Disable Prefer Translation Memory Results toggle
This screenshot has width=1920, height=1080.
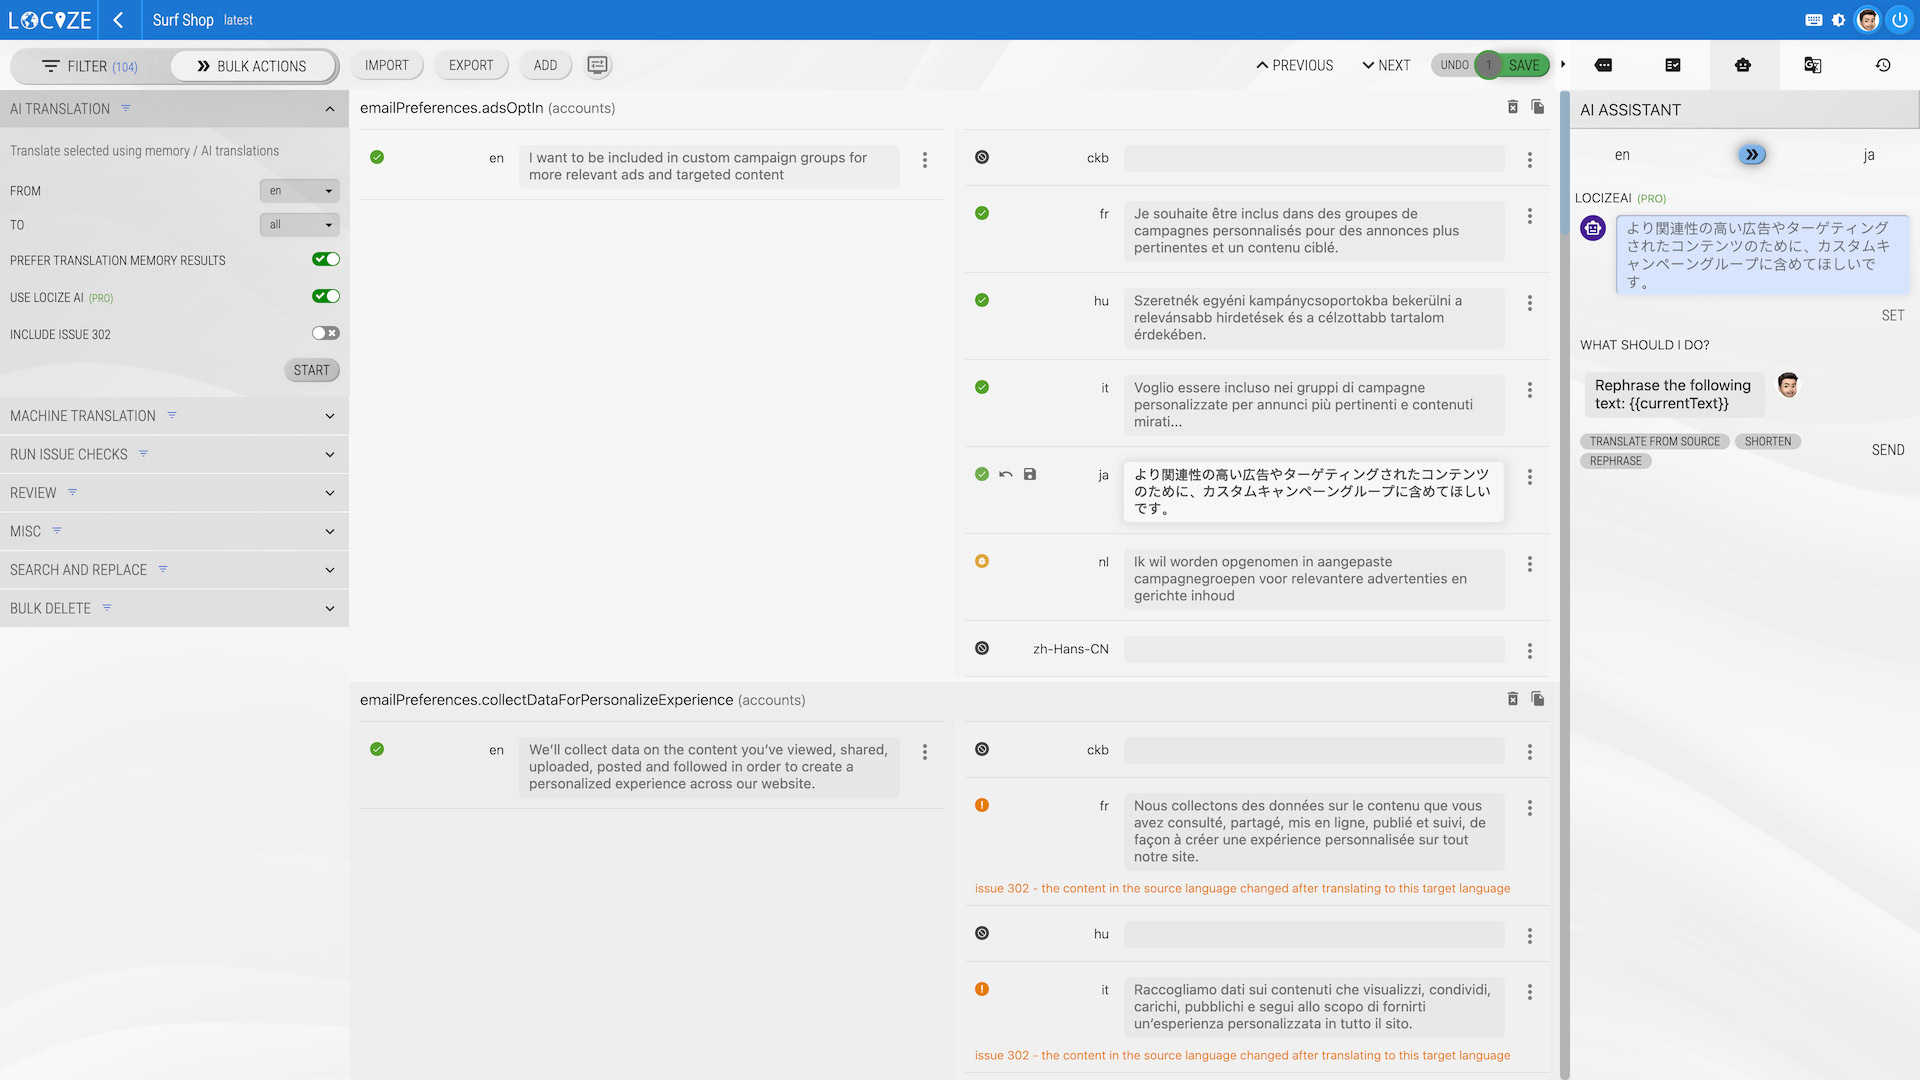[x=326, y=259]
